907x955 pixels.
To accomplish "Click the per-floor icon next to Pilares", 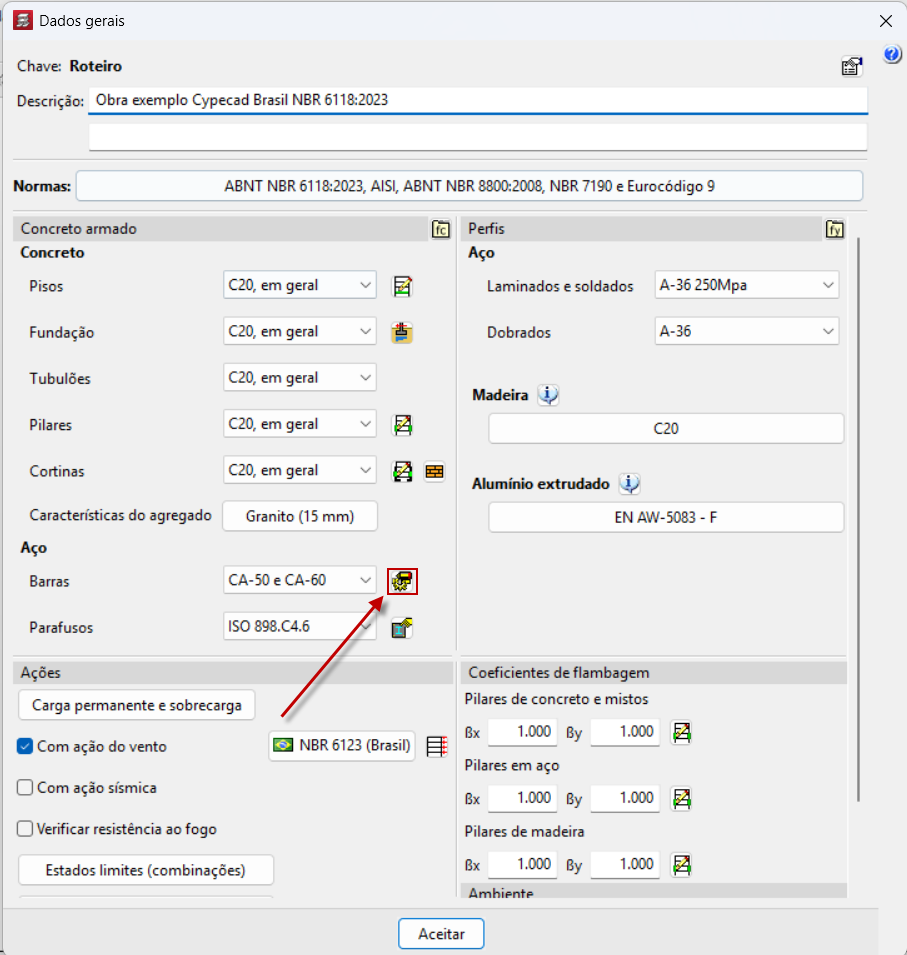I will [x=402, y=425].
